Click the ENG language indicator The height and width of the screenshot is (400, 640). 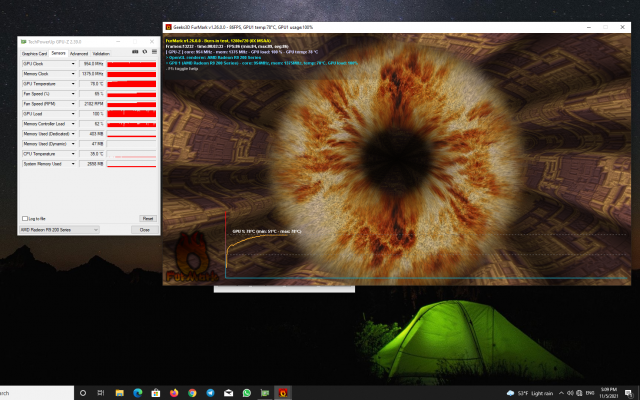(x=590, y=393)
